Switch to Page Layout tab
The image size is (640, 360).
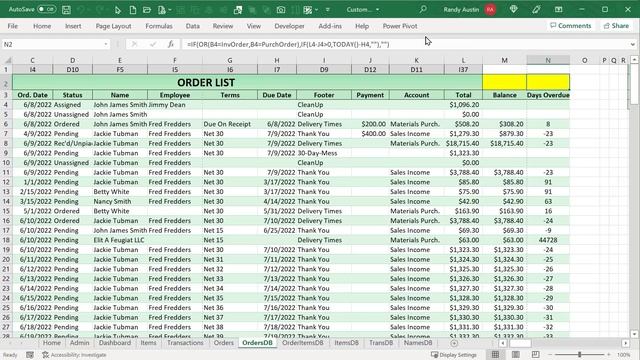tap(113, 26)
